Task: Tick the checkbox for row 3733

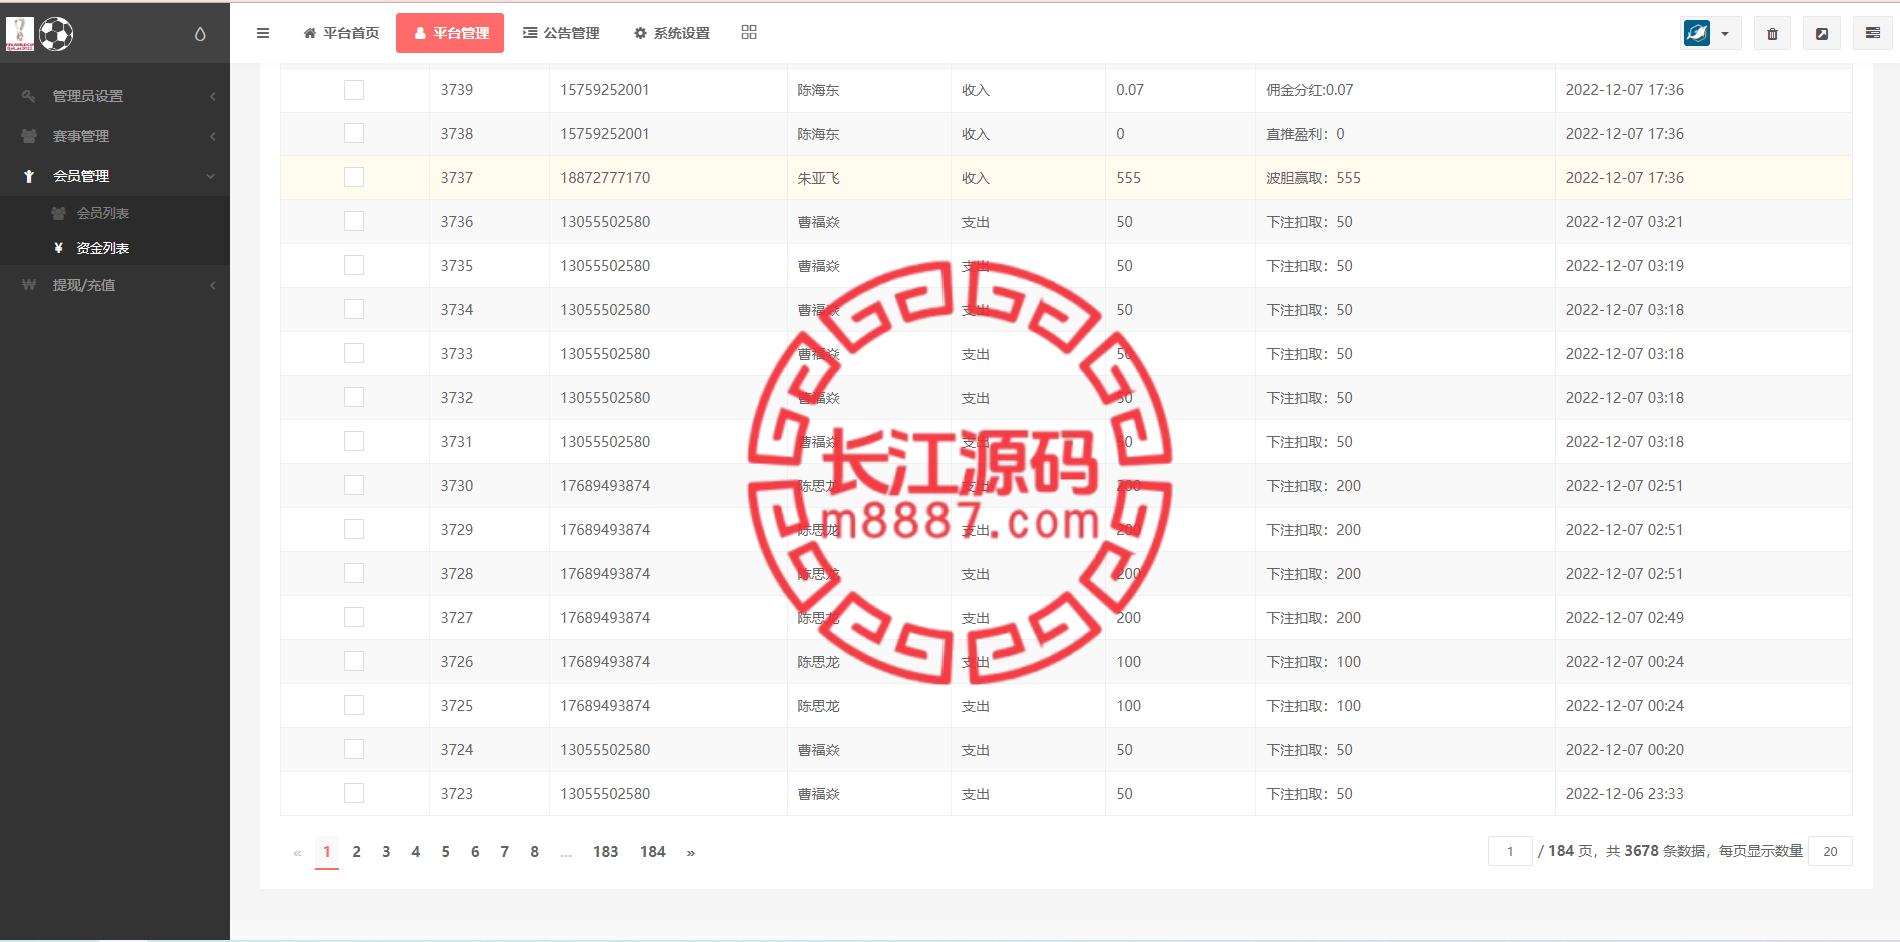Action: click(354, 354)
